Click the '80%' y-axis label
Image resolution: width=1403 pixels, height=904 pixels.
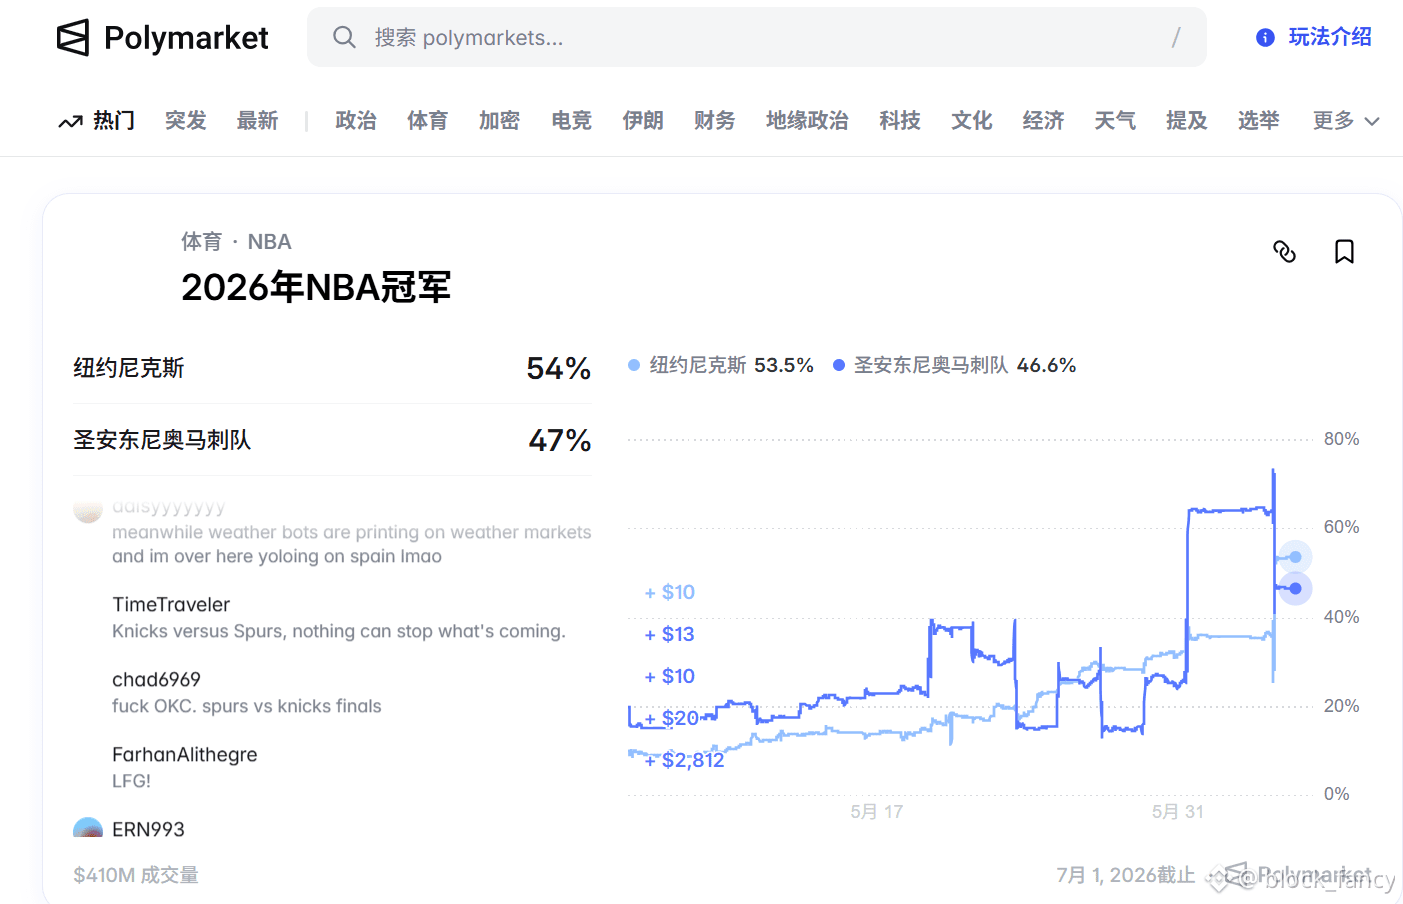pyautogui.click(x=1342, y=439)
